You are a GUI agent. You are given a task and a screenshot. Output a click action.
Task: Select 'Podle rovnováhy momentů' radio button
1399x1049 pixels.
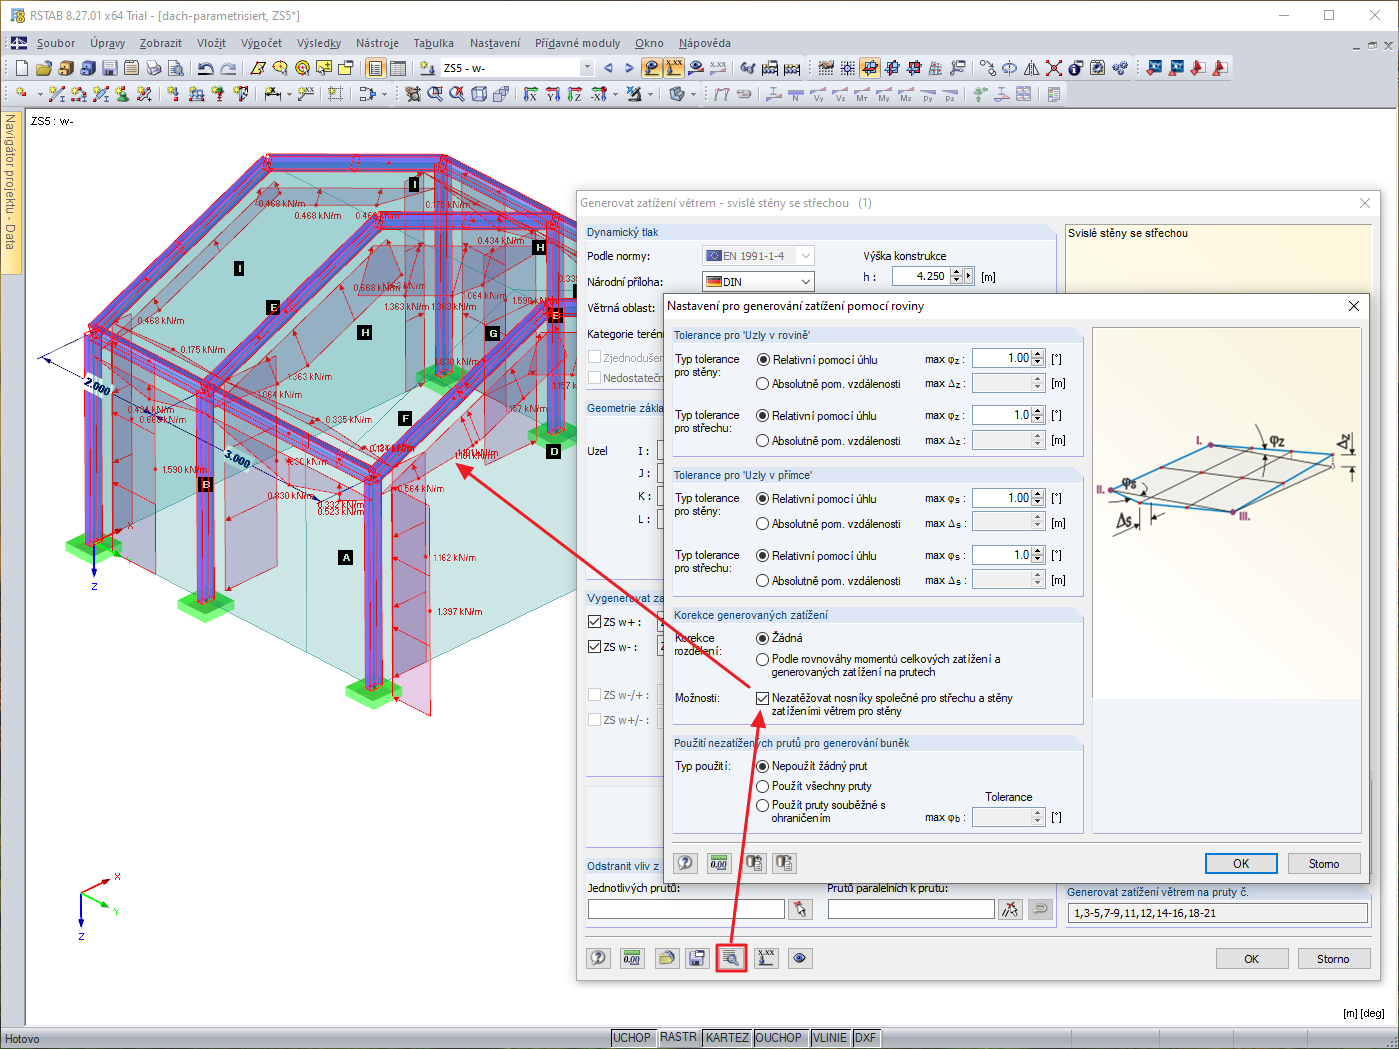(763, 660)
